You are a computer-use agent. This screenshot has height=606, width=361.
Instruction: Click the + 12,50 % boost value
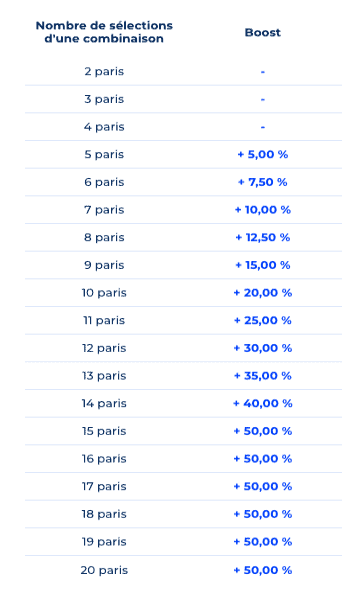click(x=262, y=237)
